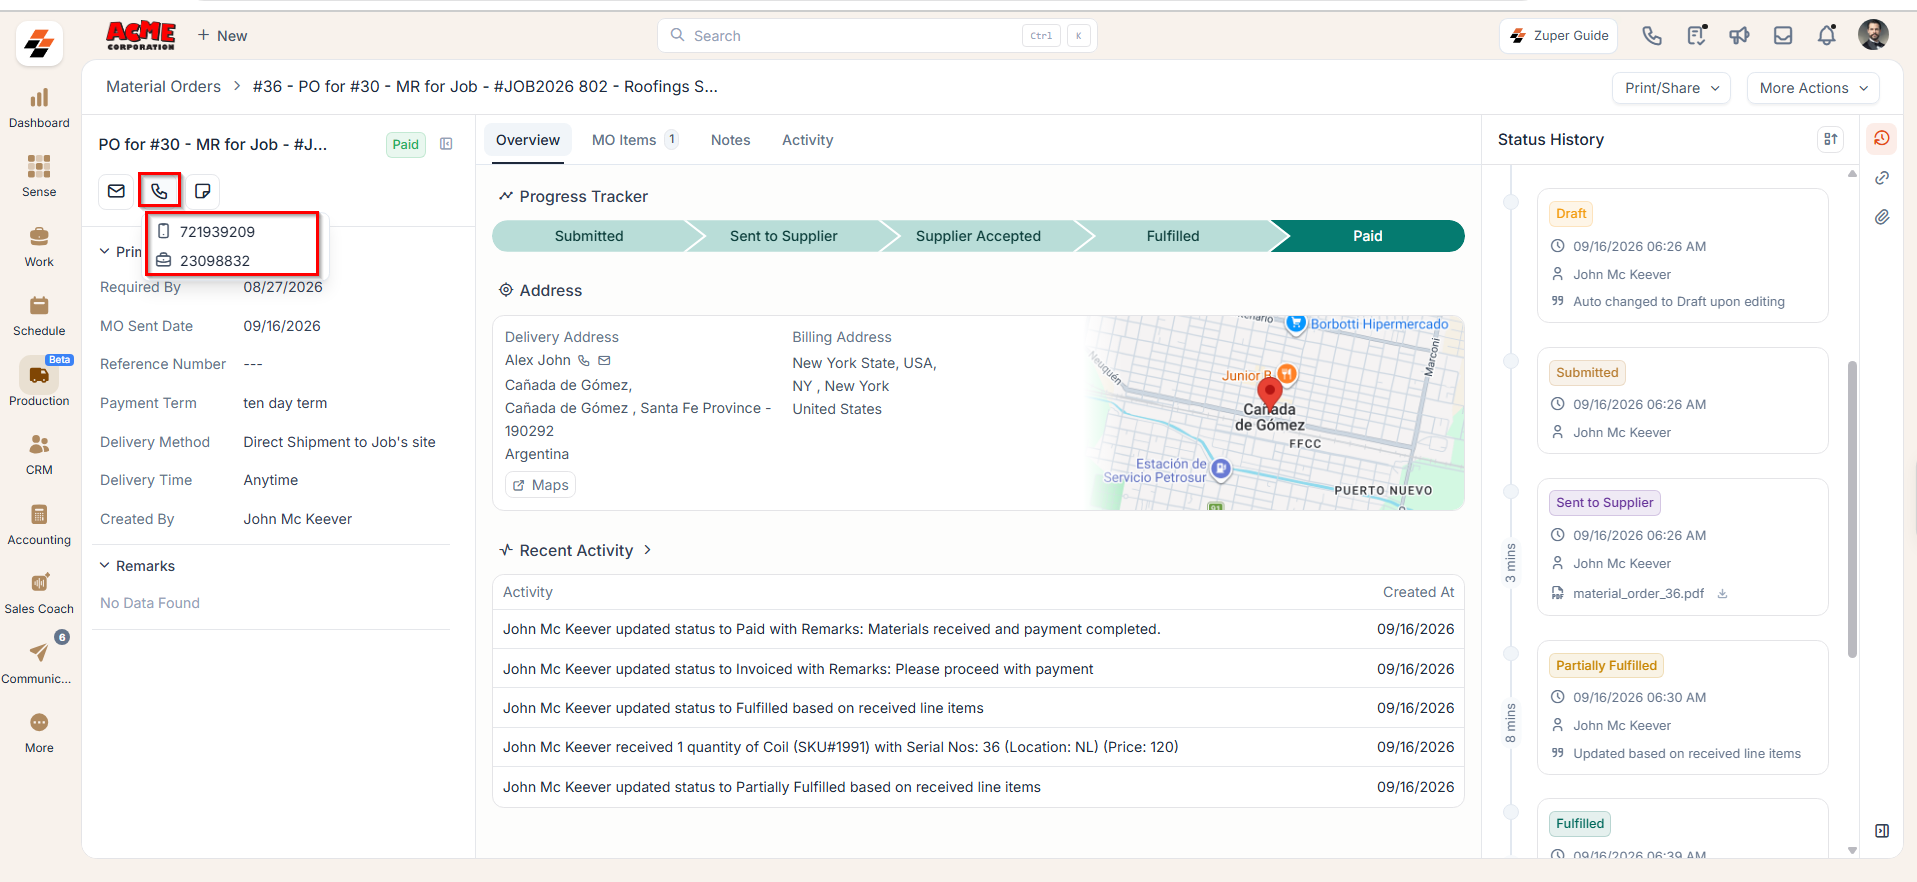Open the Schedule sidebar item

click(x=39, y=316)
